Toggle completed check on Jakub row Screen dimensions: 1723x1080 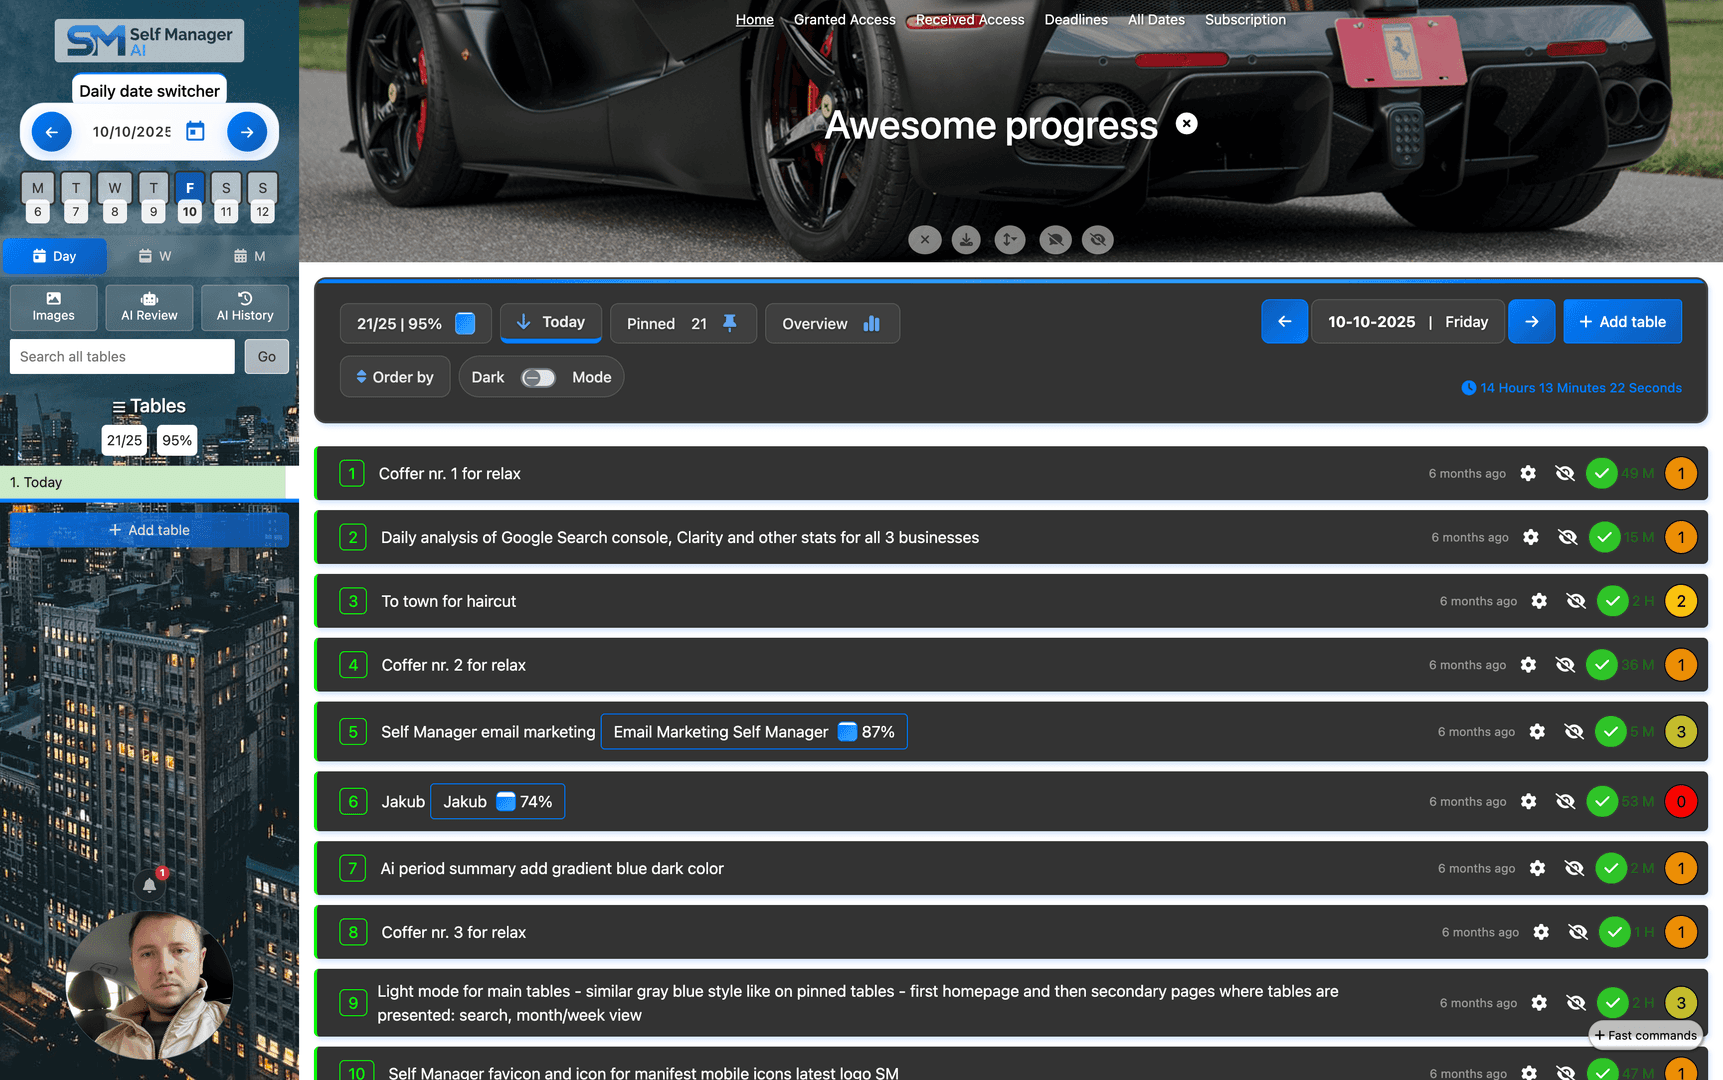(1602, 802)
